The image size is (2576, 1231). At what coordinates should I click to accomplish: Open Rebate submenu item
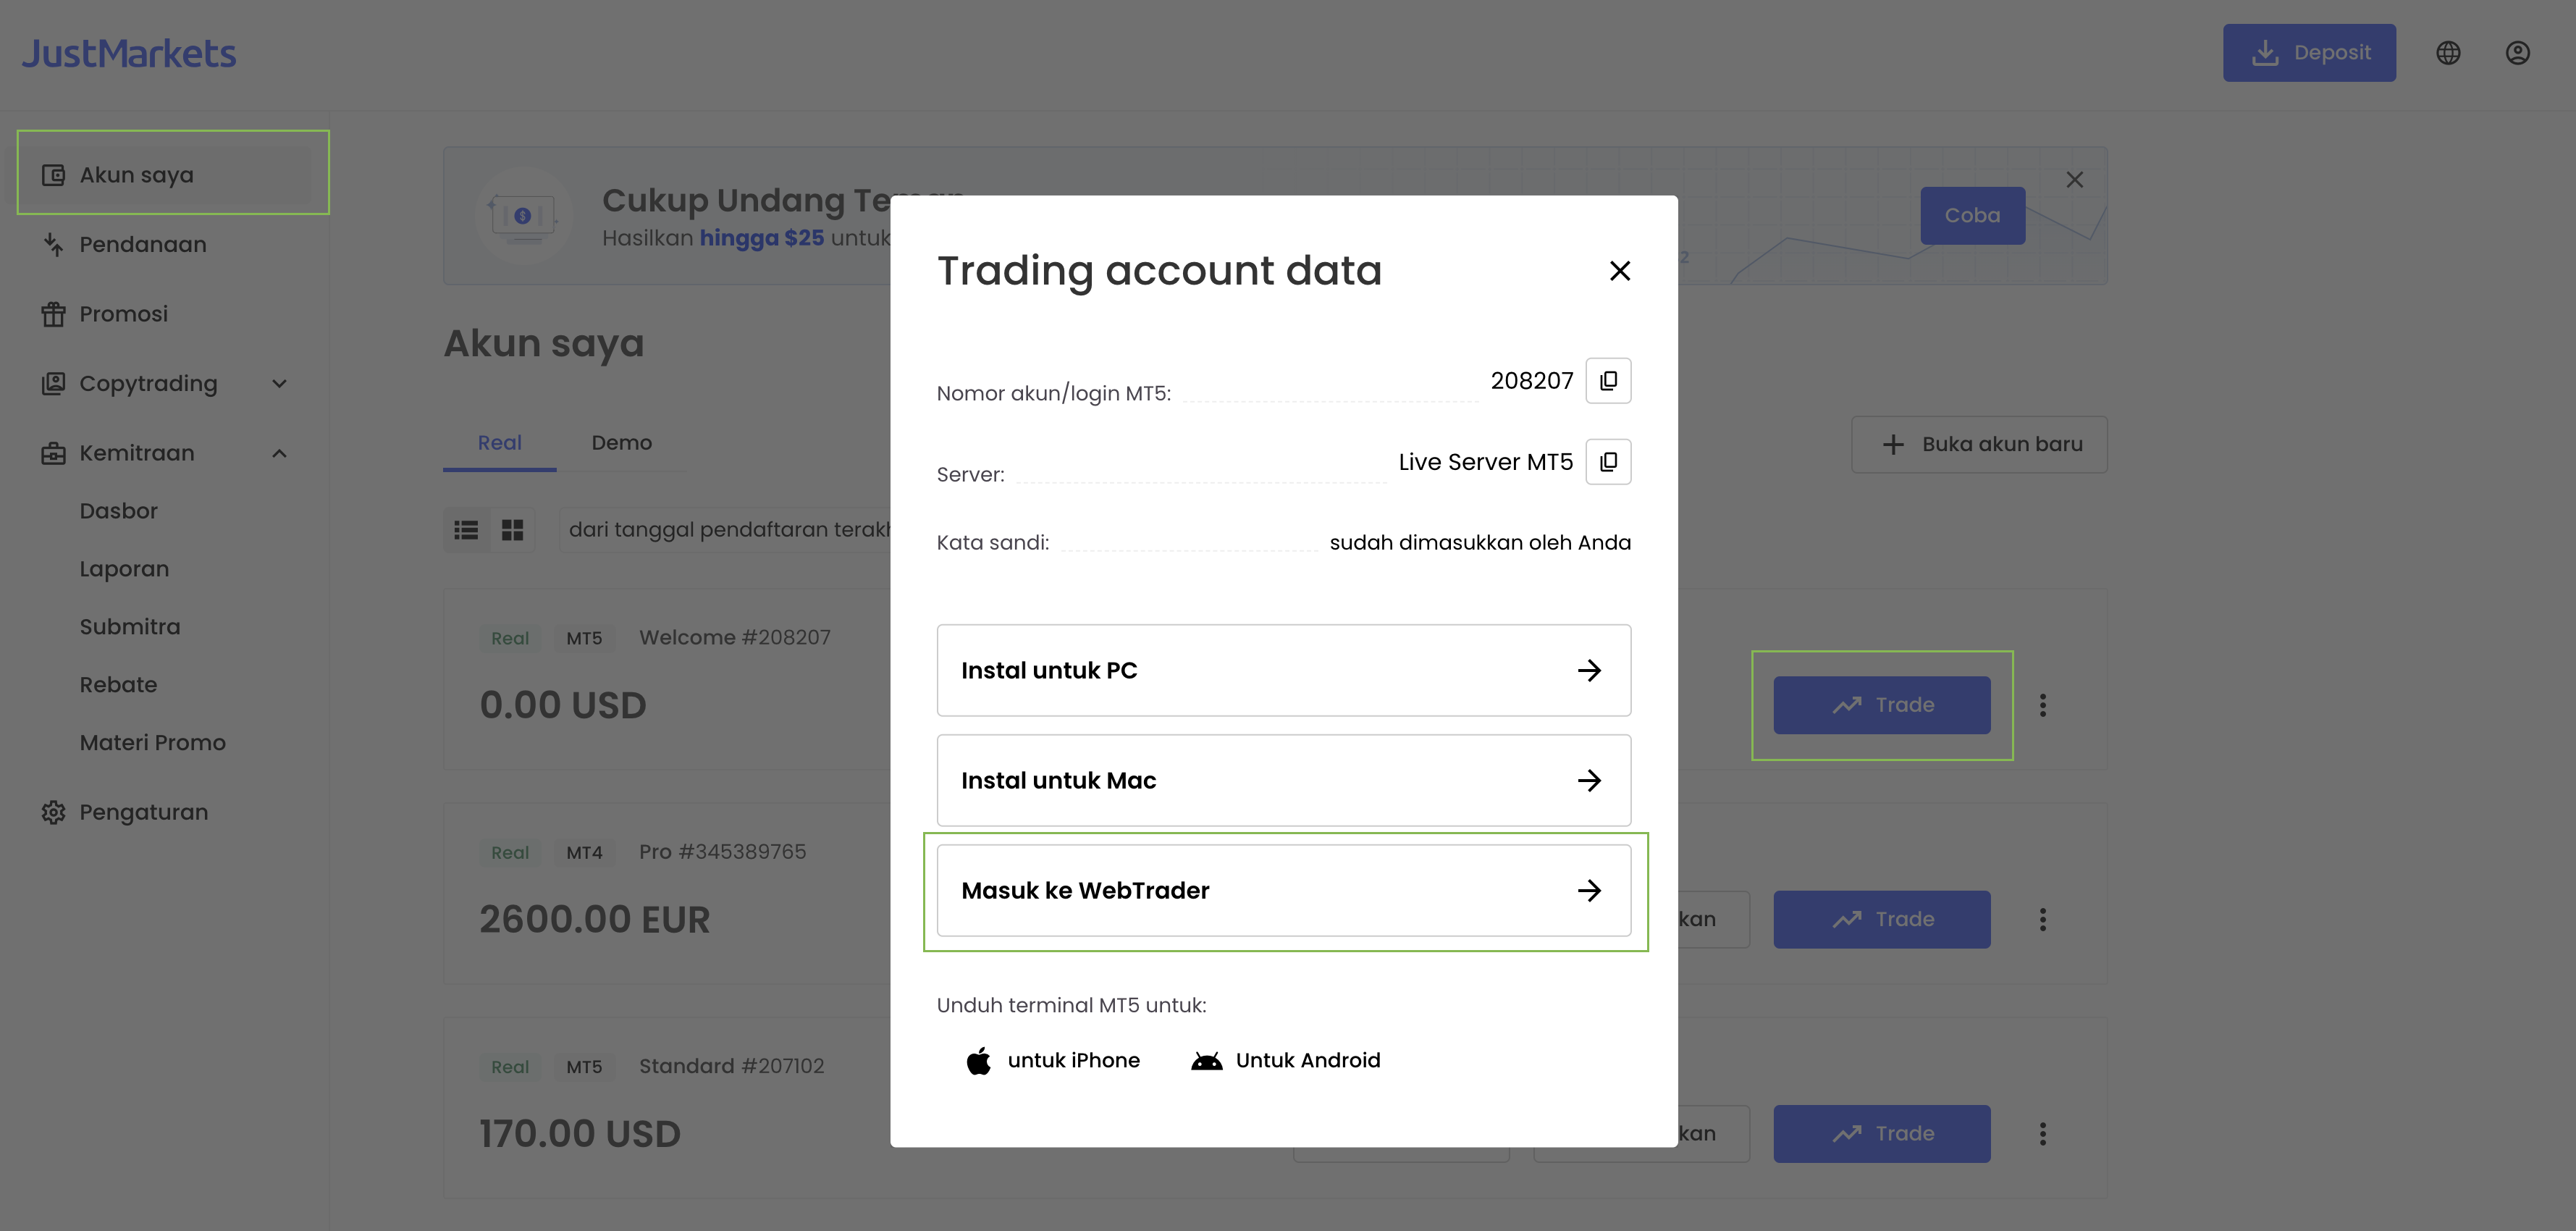coord(118,684)
